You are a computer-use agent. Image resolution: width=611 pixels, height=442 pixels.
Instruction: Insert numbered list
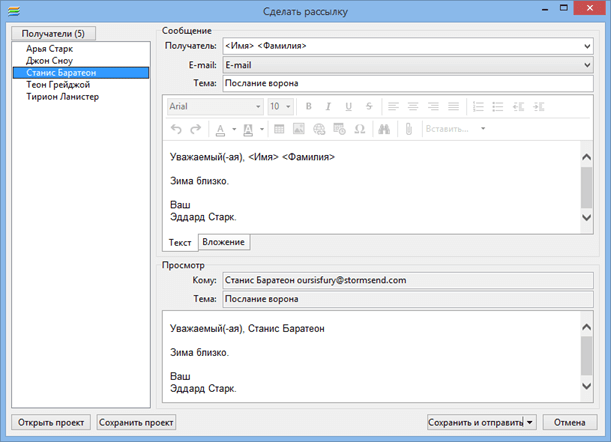click(x=478, y=106)
